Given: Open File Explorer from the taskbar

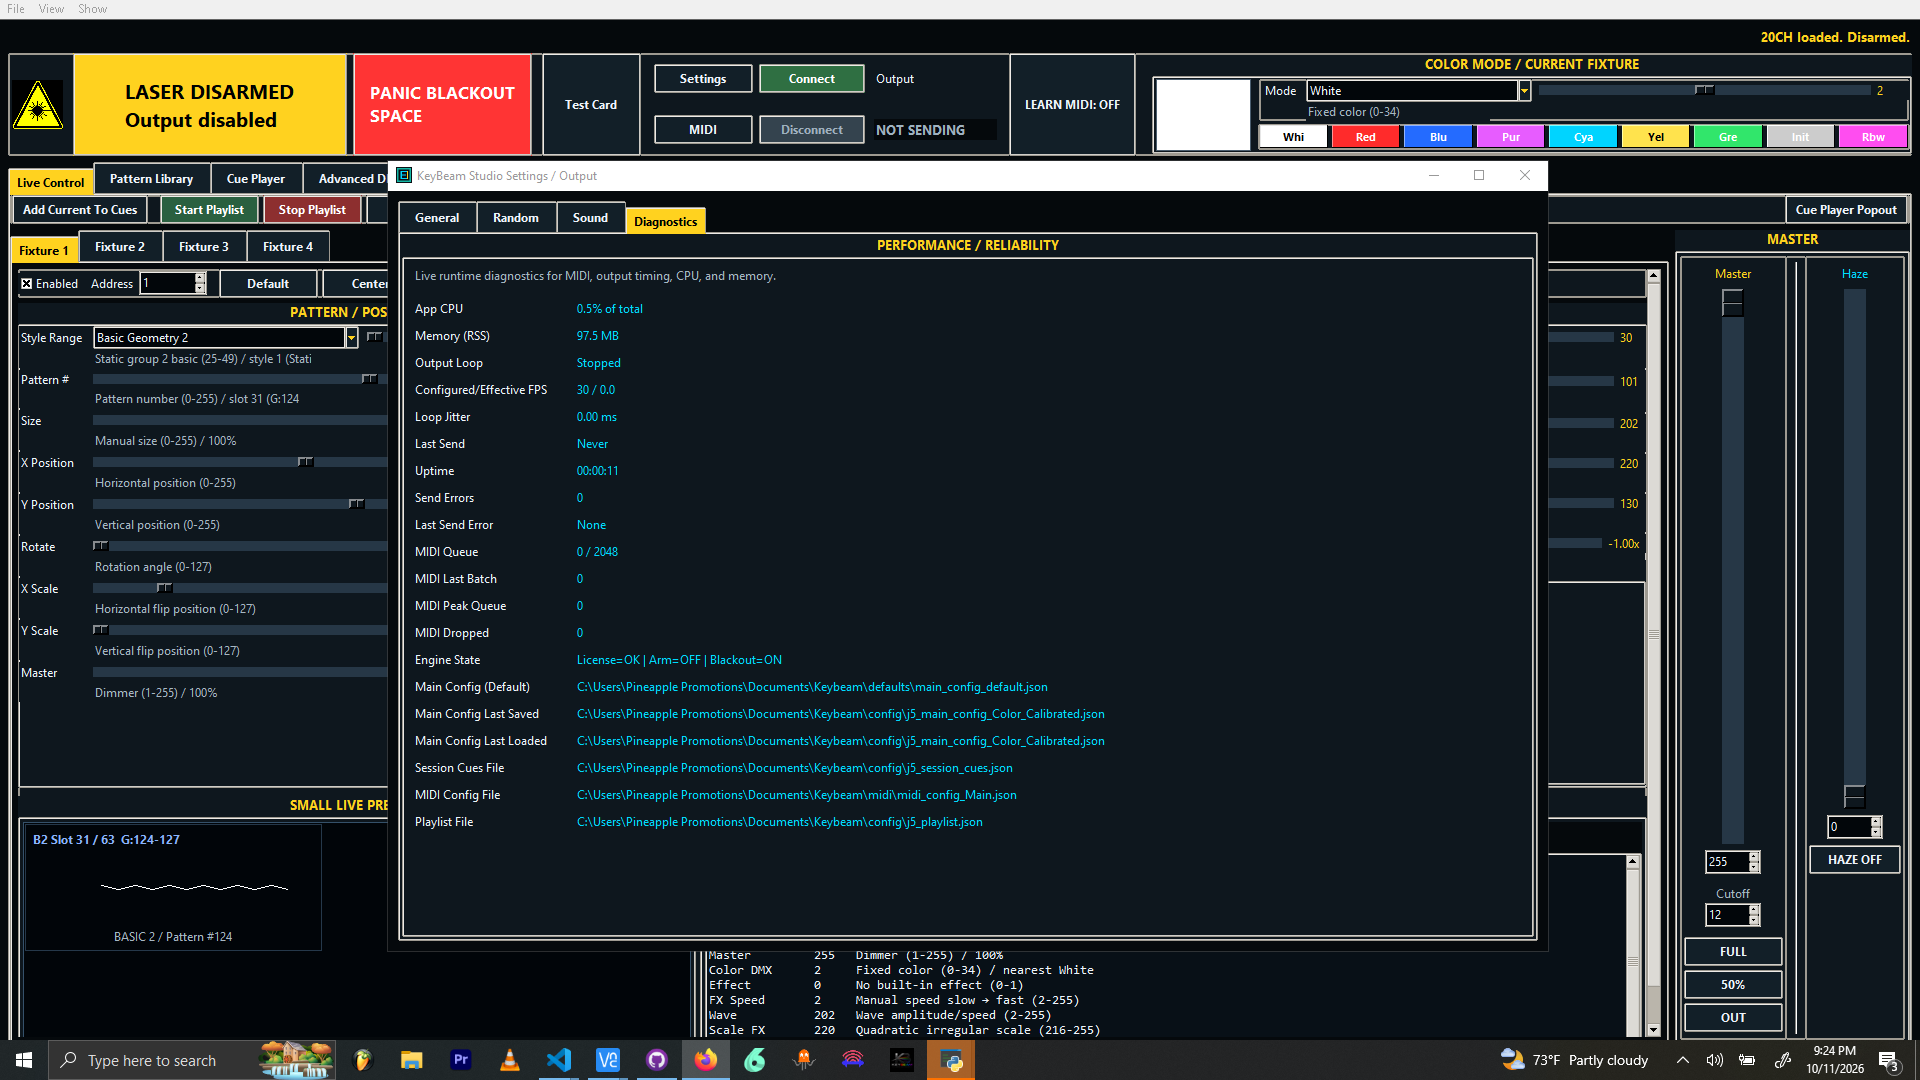Looking at the screenshot, I should click(412, 1060).
